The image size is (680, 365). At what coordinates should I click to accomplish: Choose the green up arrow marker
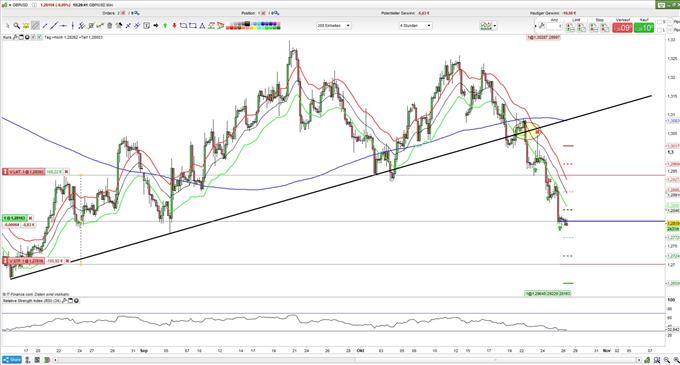pyautogui.click(x=165, y=26)
